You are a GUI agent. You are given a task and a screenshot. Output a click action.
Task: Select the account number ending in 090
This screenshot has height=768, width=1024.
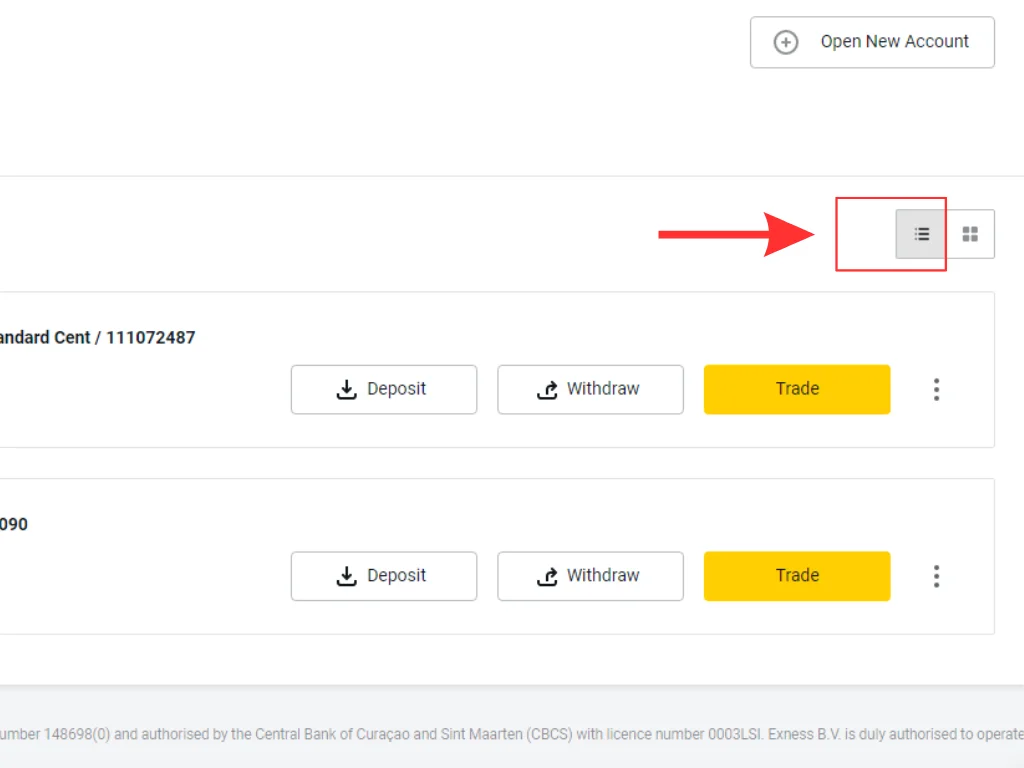(13, 524)
